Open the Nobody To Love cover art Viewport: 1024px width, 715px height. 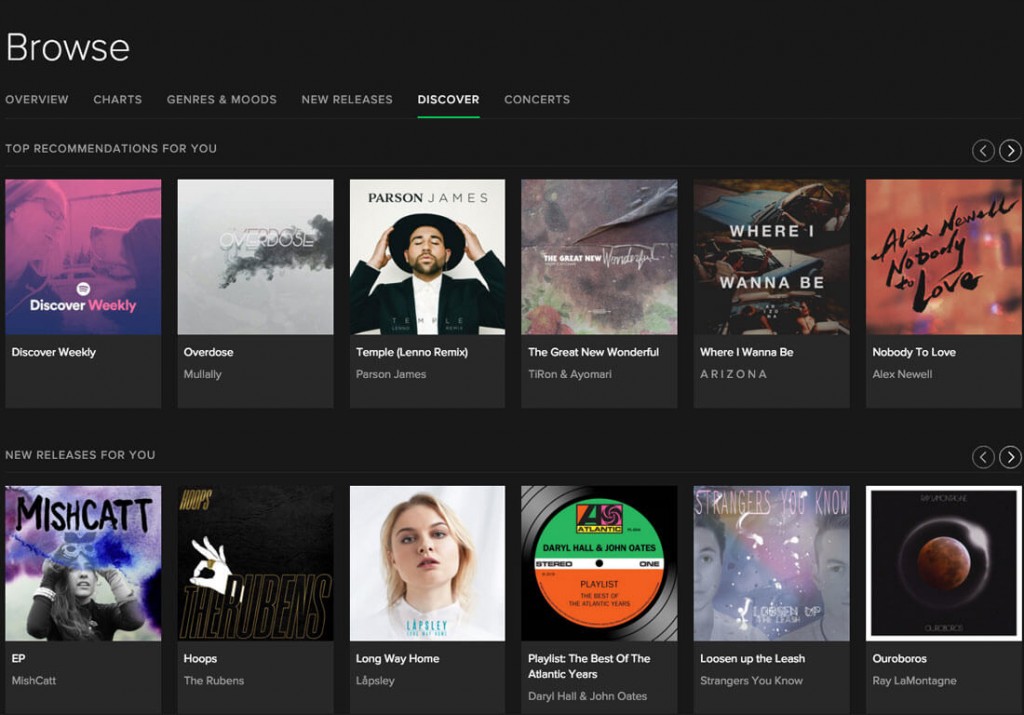[x=944, y=257]
